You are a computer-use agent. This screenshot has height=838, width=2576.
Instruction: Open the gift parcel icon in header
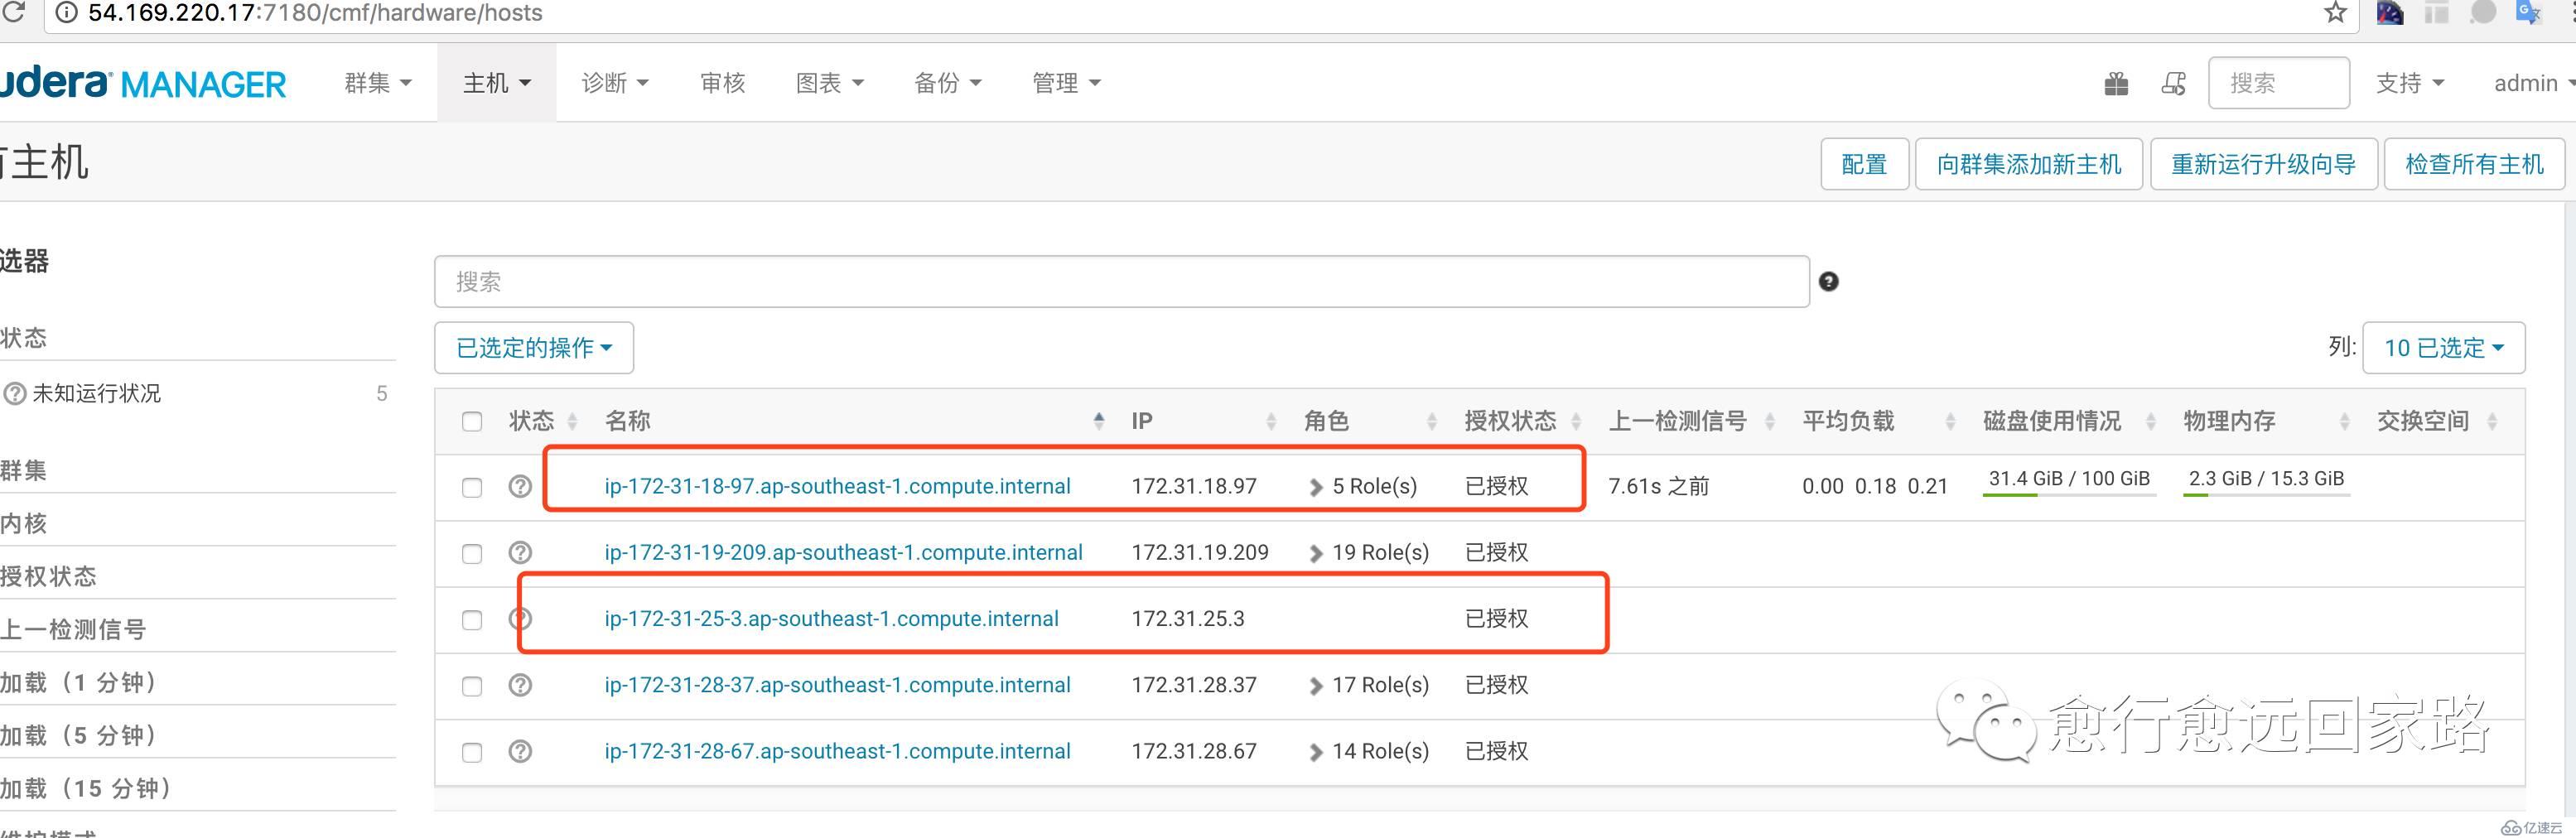pos(2116,83)
